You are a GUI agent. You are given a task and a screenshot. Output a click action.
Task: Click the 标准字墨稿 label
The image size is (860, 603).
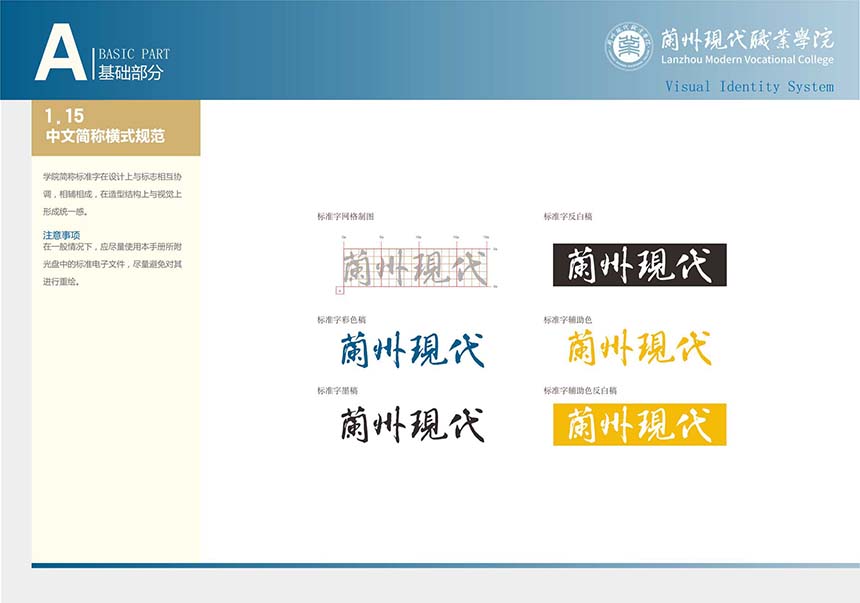(x=338, y=390)
